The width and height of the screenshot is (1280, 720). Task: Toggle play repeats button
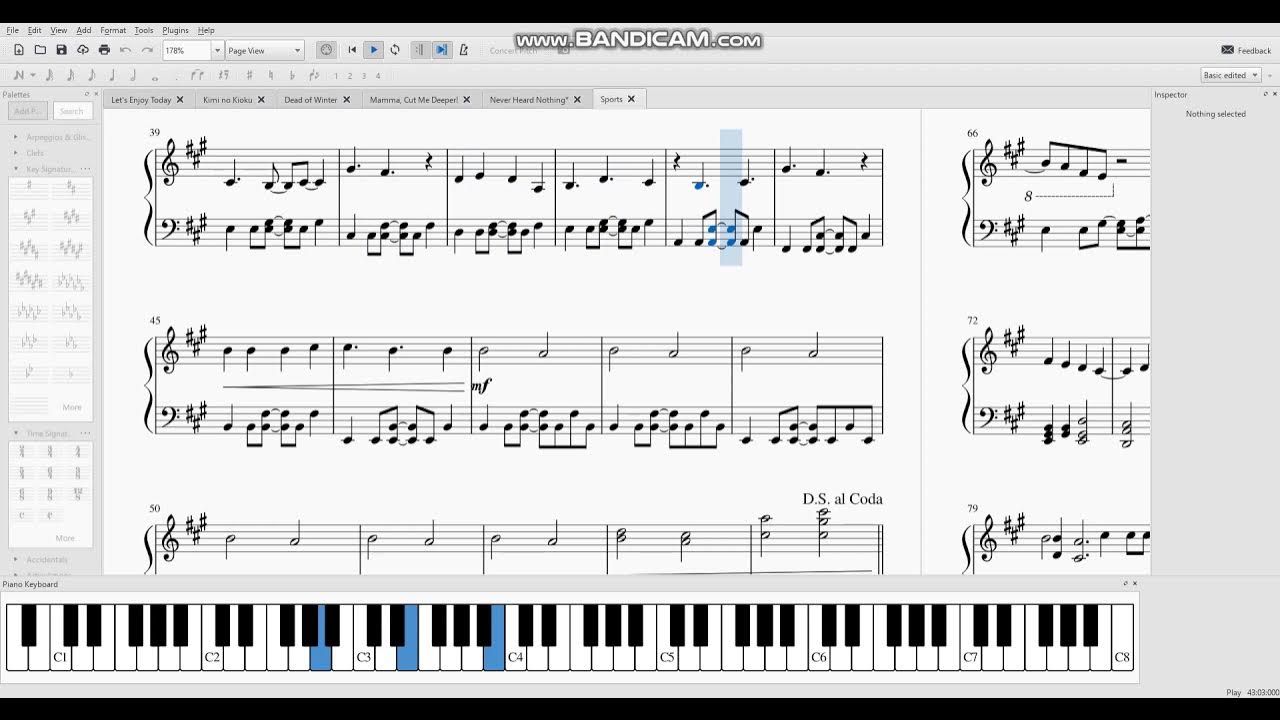pos(419,50)
